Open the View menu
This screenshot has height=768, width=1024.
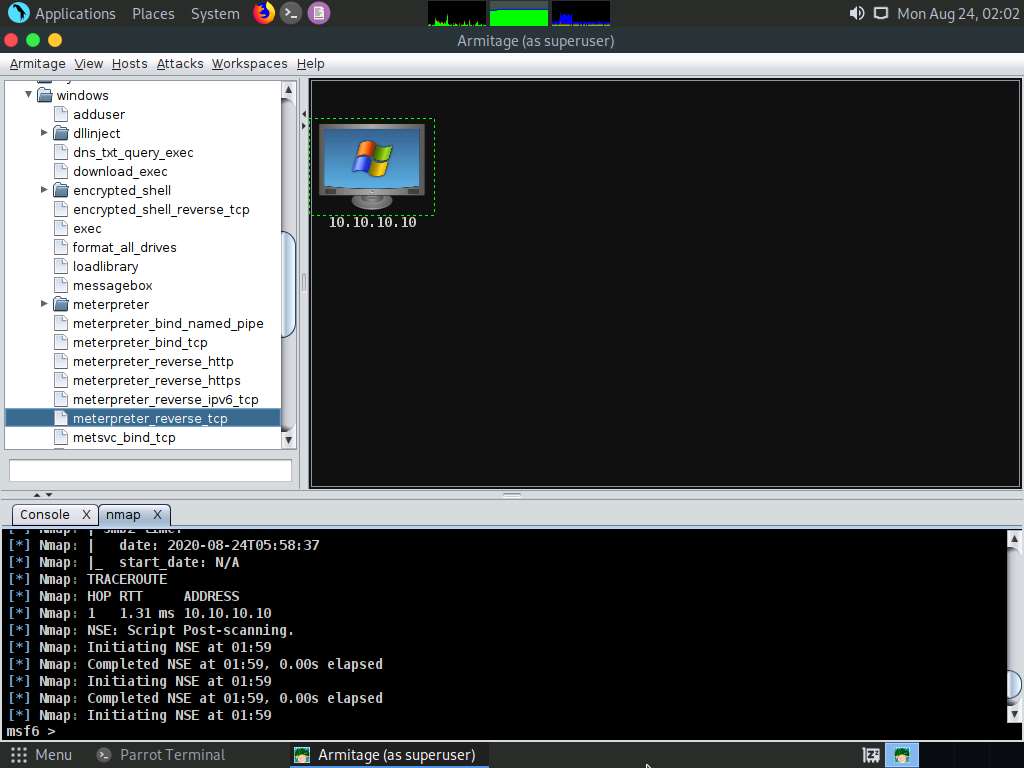[88, 63]
